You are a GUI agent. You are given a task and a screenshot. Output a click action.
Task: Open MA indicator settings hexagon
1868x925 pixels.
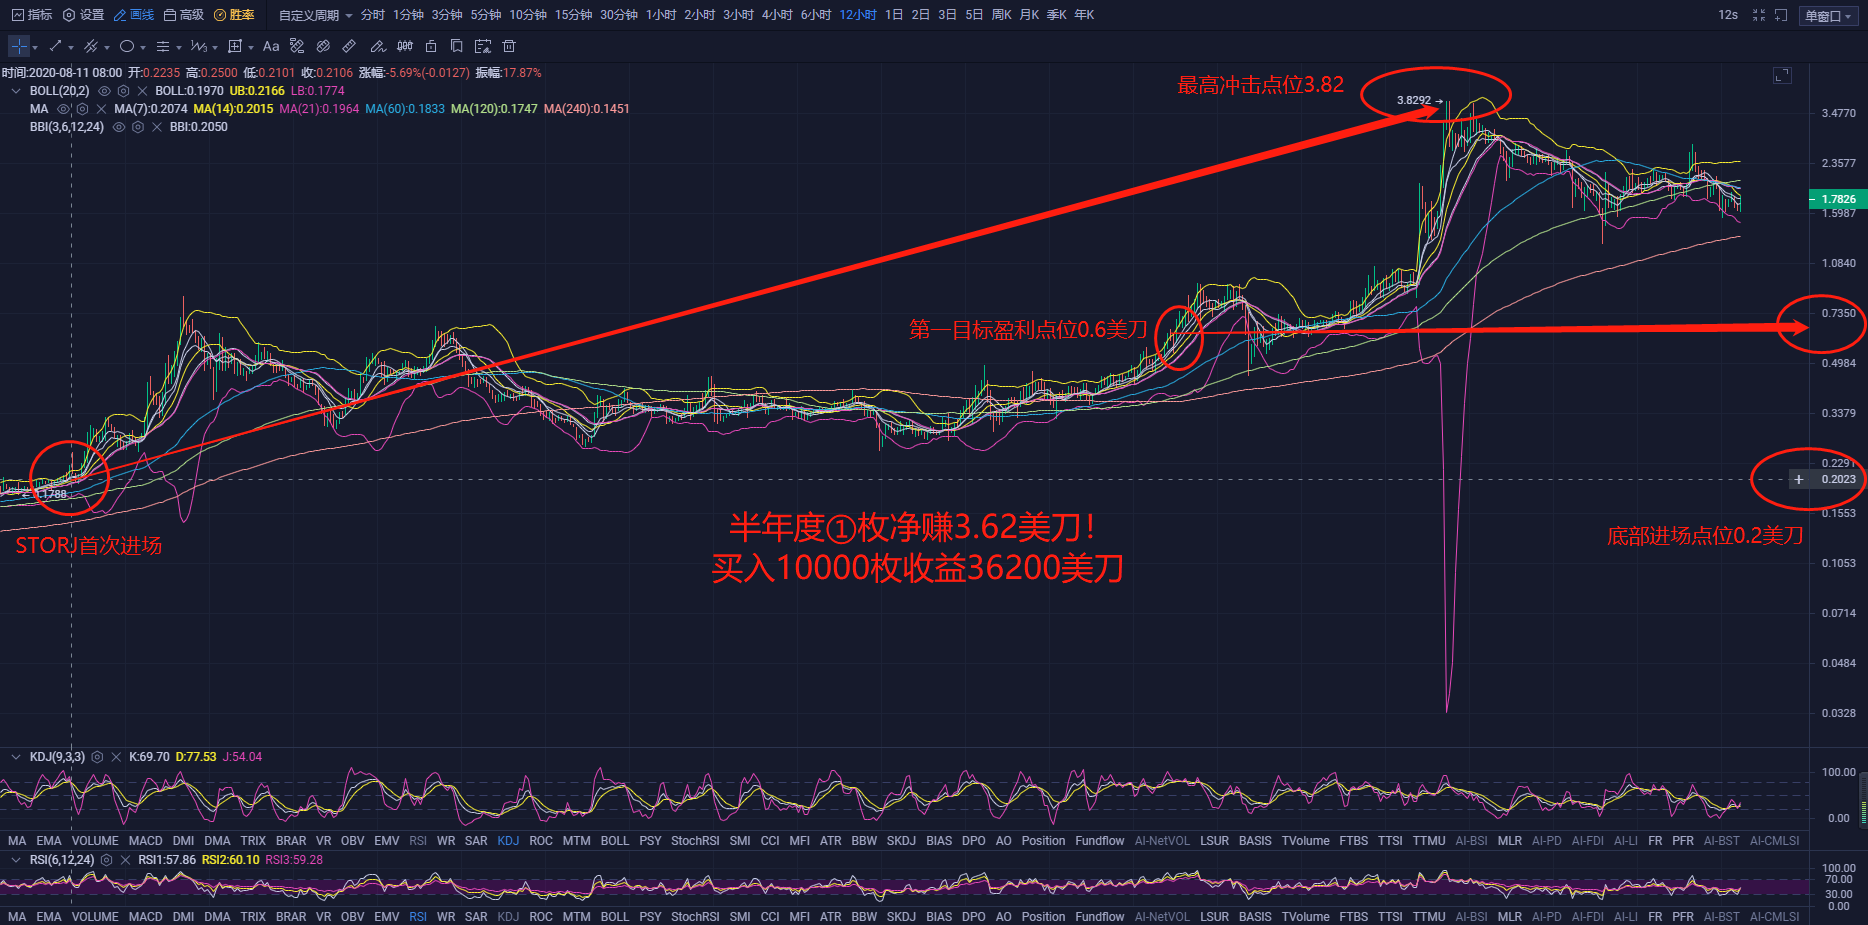click(82, 109)
